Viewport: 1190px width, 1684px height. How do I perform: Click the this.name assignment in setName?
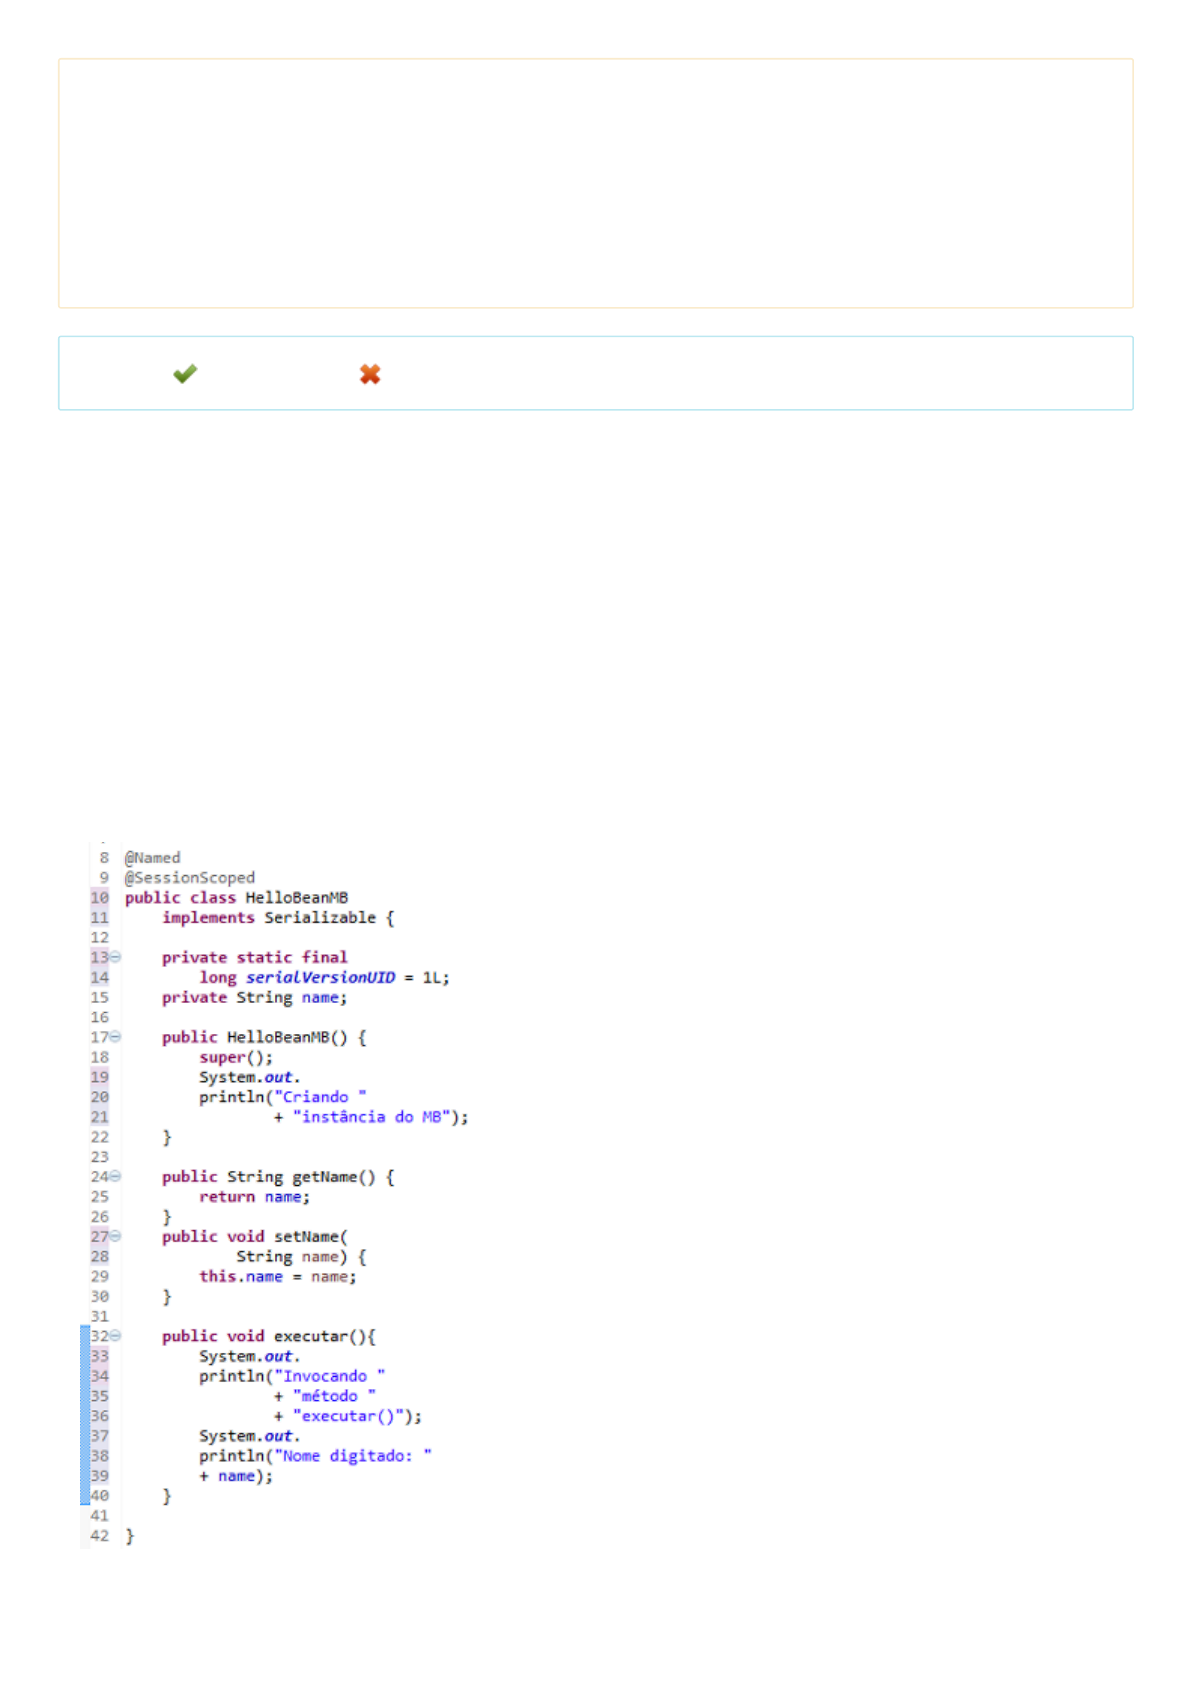point(241,1277)
